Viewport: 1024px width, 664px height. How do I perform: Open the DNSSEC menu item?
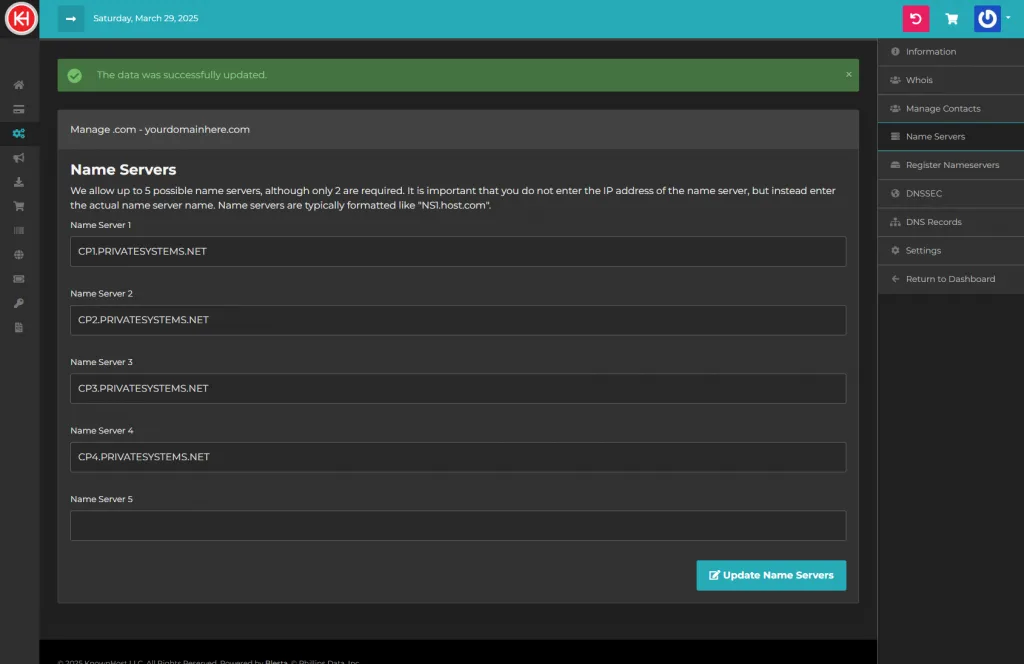coord(923,193)
